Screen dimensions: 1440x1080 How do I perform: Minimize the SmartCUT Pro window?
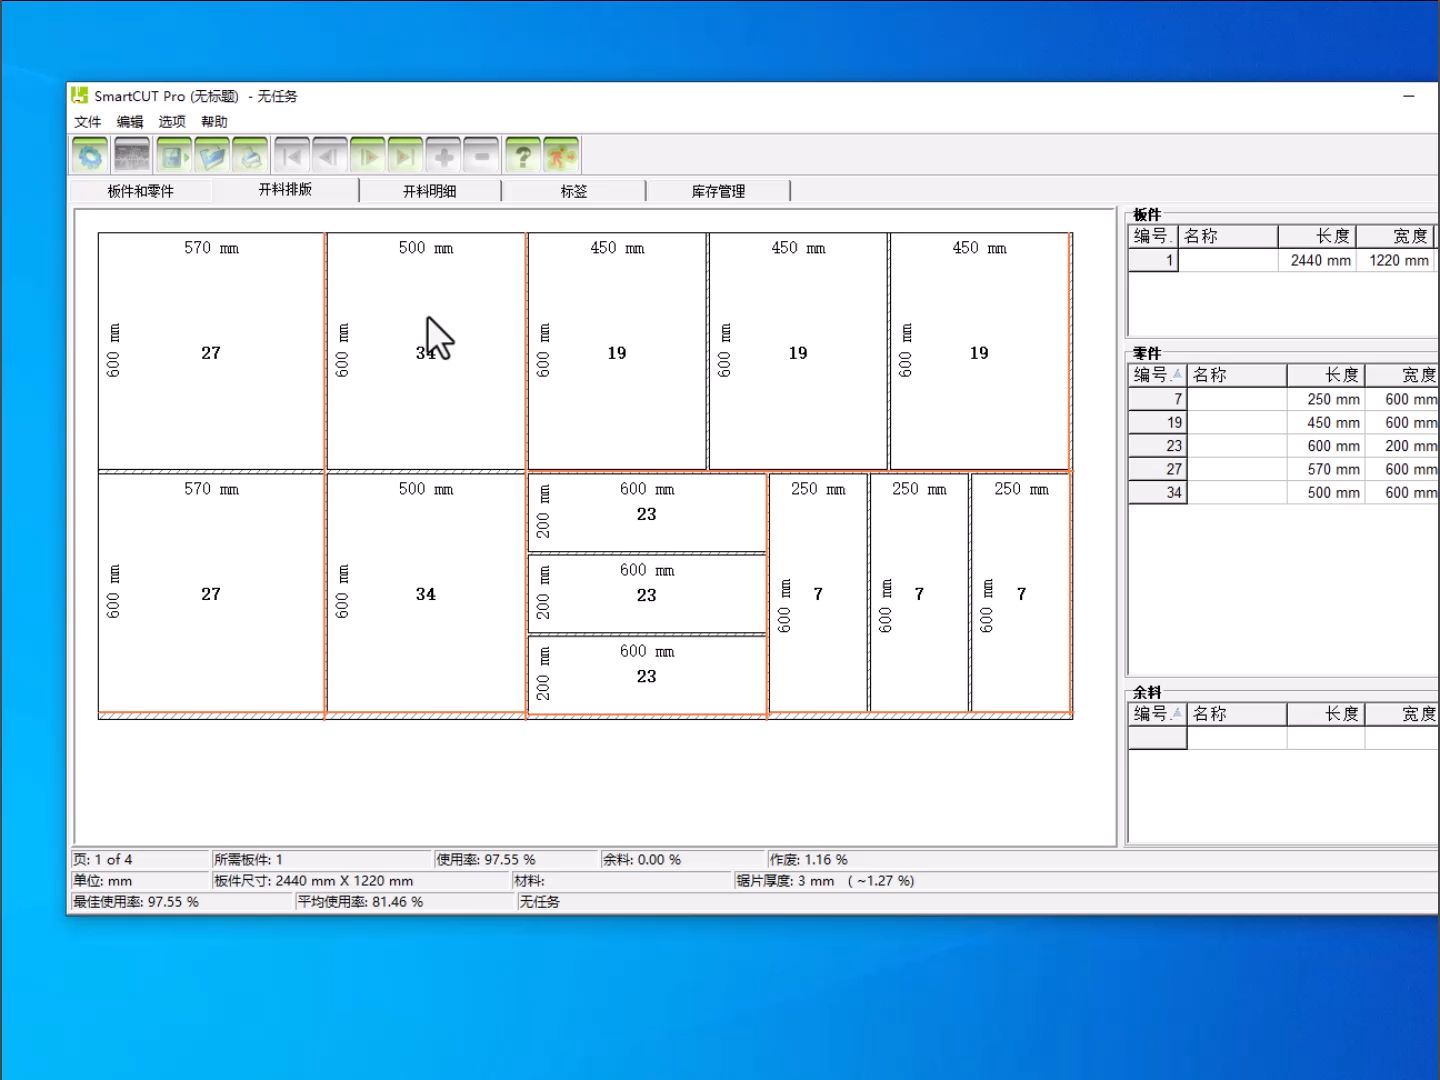pos(1409,96)
